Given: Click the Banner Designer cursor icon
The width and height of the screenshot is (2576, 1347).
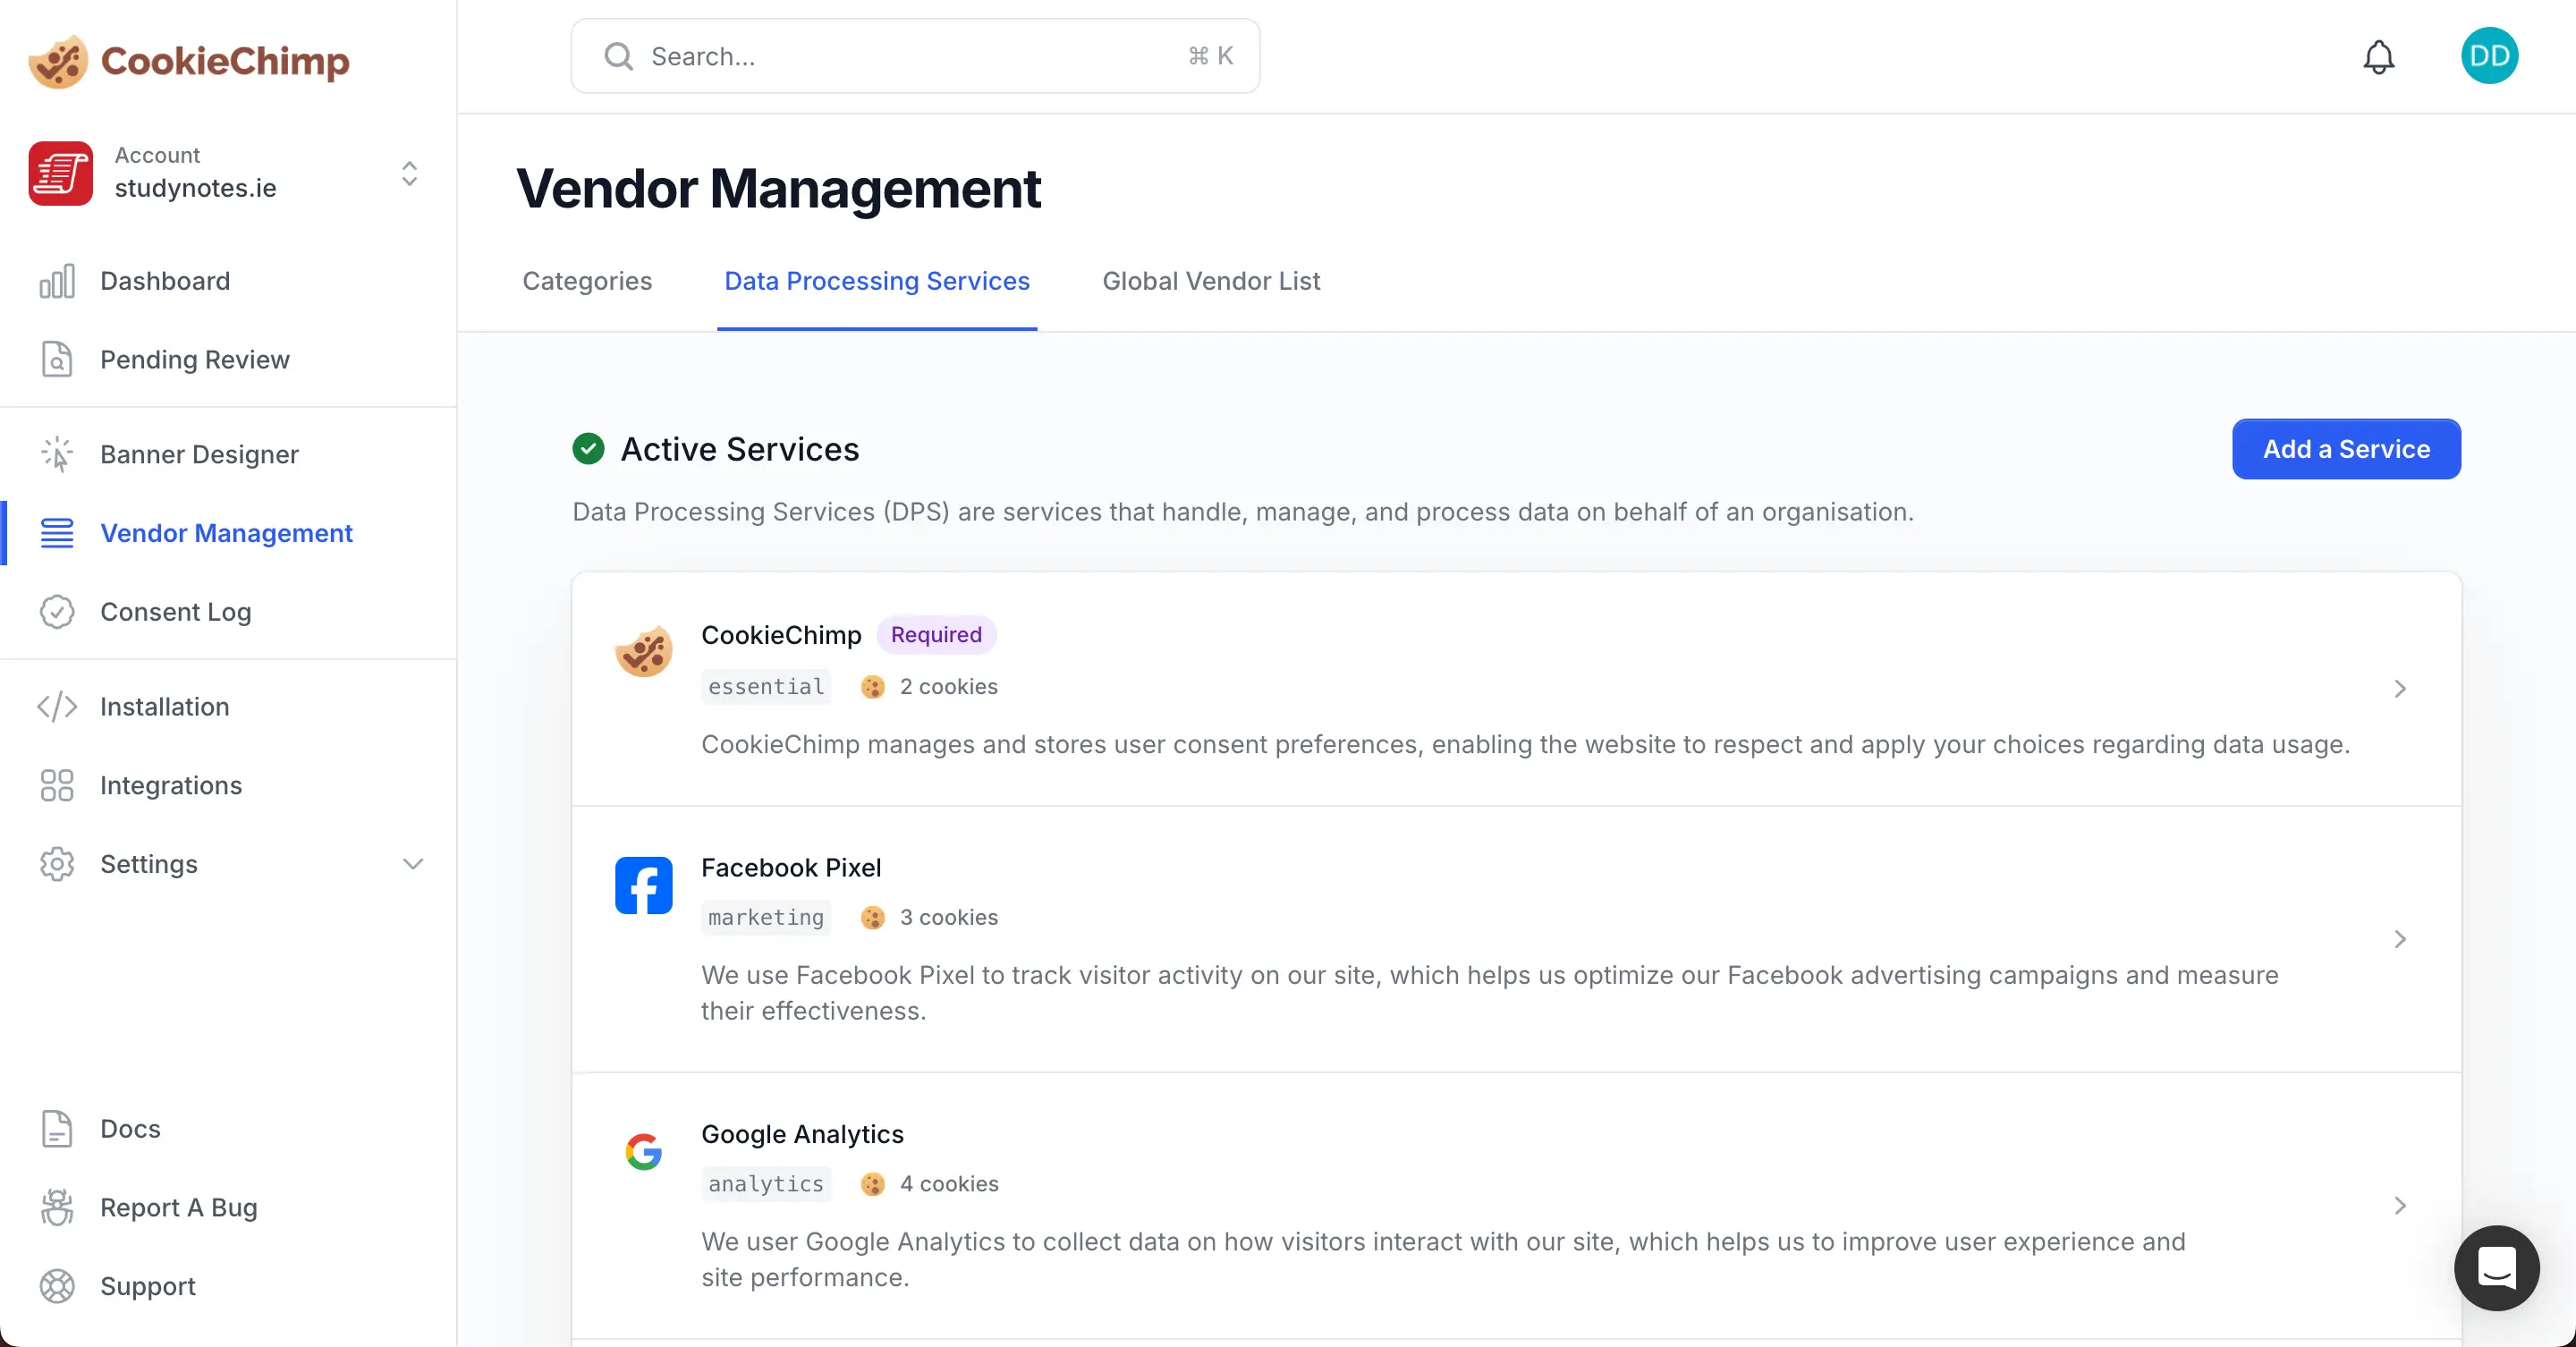Looking at the screenshot, I should pyautogui.click(x=57, y=454).
